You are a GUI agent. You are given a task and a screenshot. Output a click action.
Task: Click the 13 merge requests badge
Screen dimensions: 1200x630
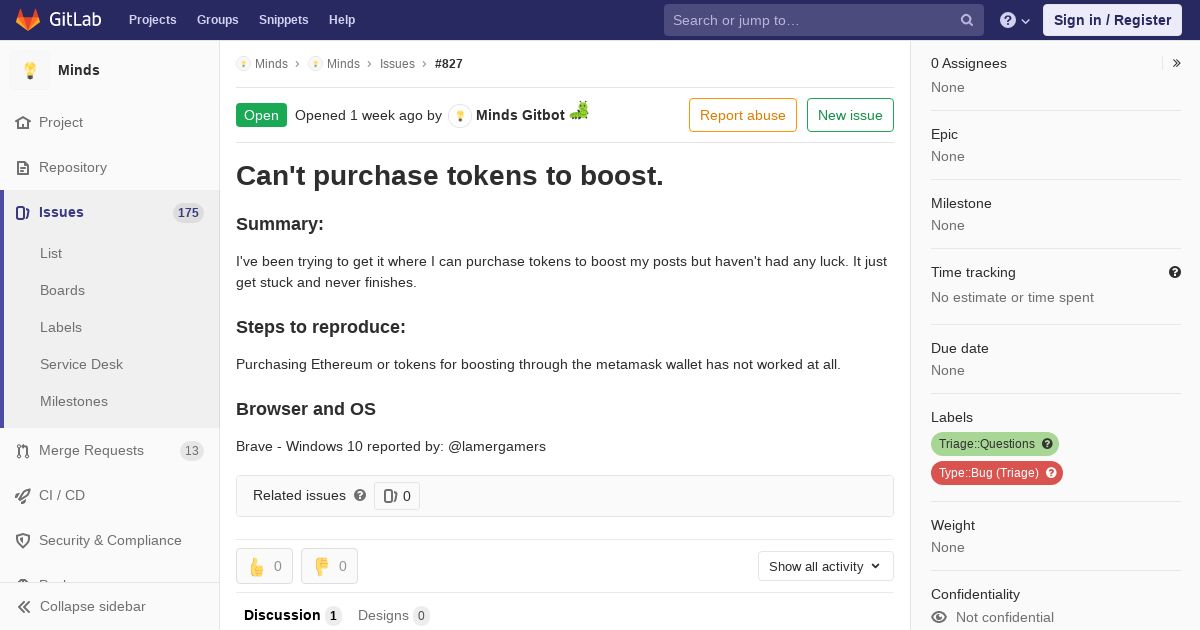[192, 451]
